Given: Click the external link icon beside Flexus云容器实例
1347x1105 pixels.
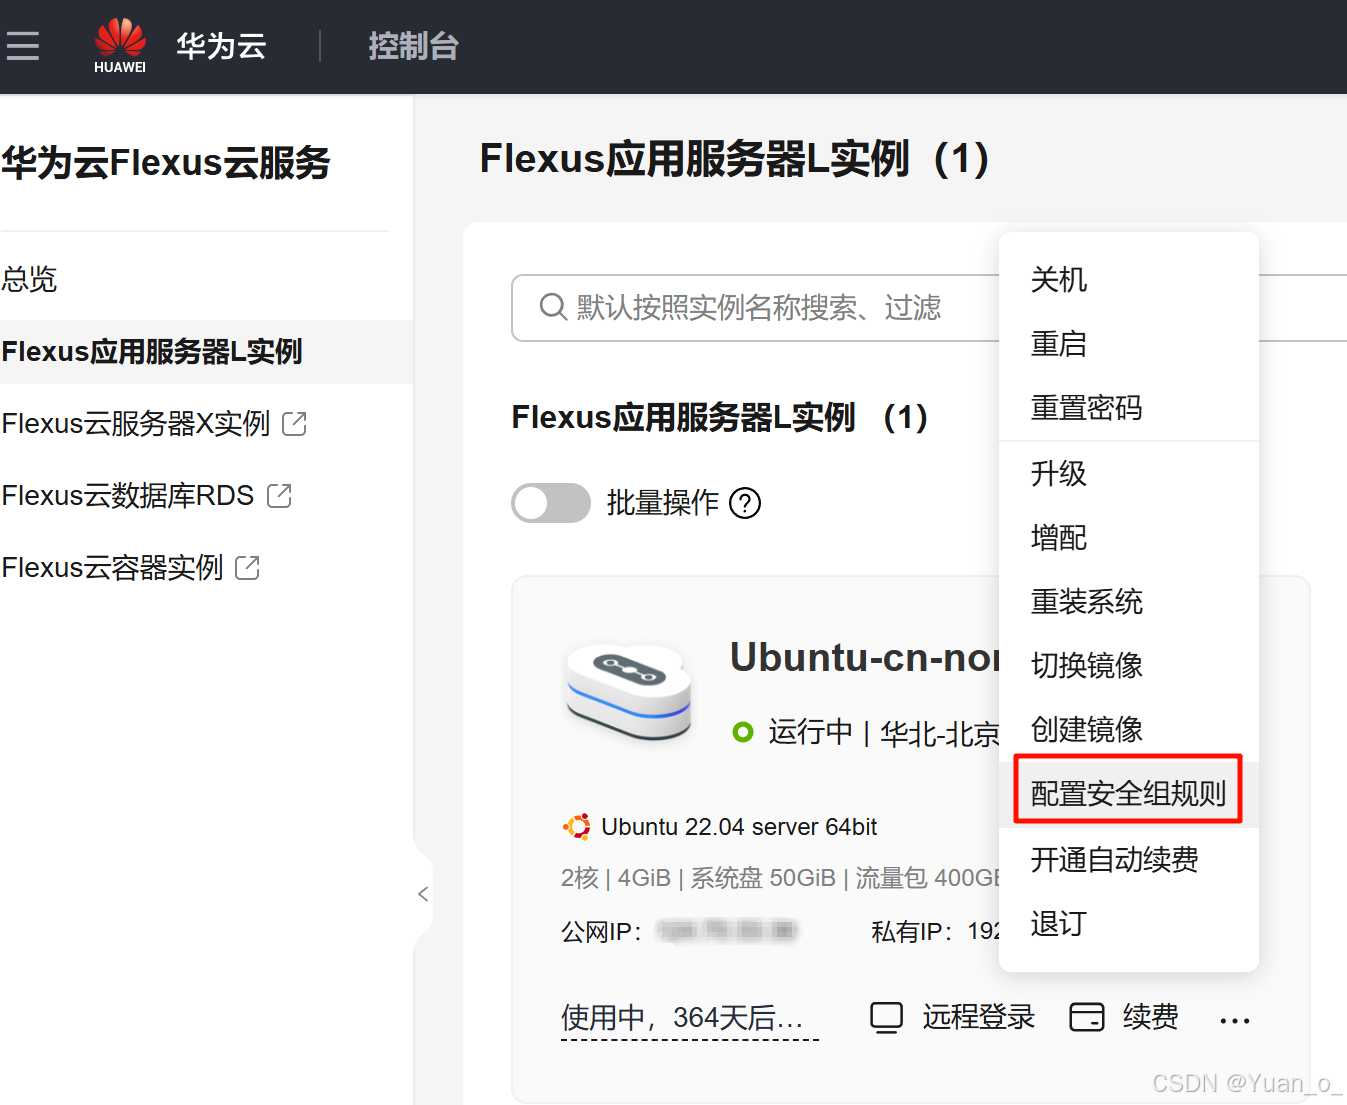Looking at the screenshot, I should pyautogui.click(x=247, y=568).
